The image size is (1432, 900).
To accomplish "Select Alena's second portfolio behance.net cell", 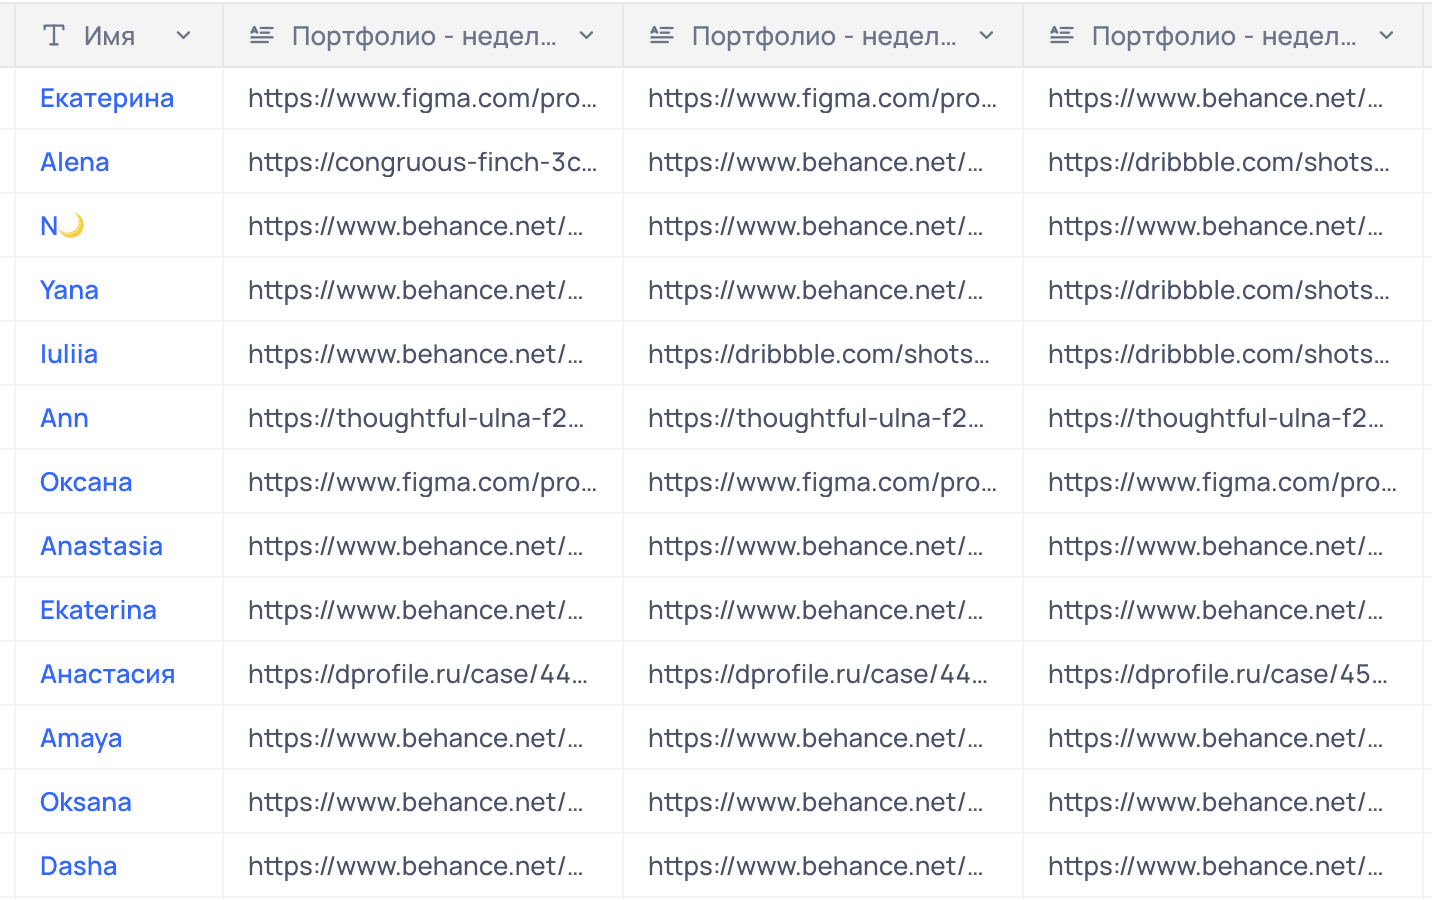I will [823, 162].
